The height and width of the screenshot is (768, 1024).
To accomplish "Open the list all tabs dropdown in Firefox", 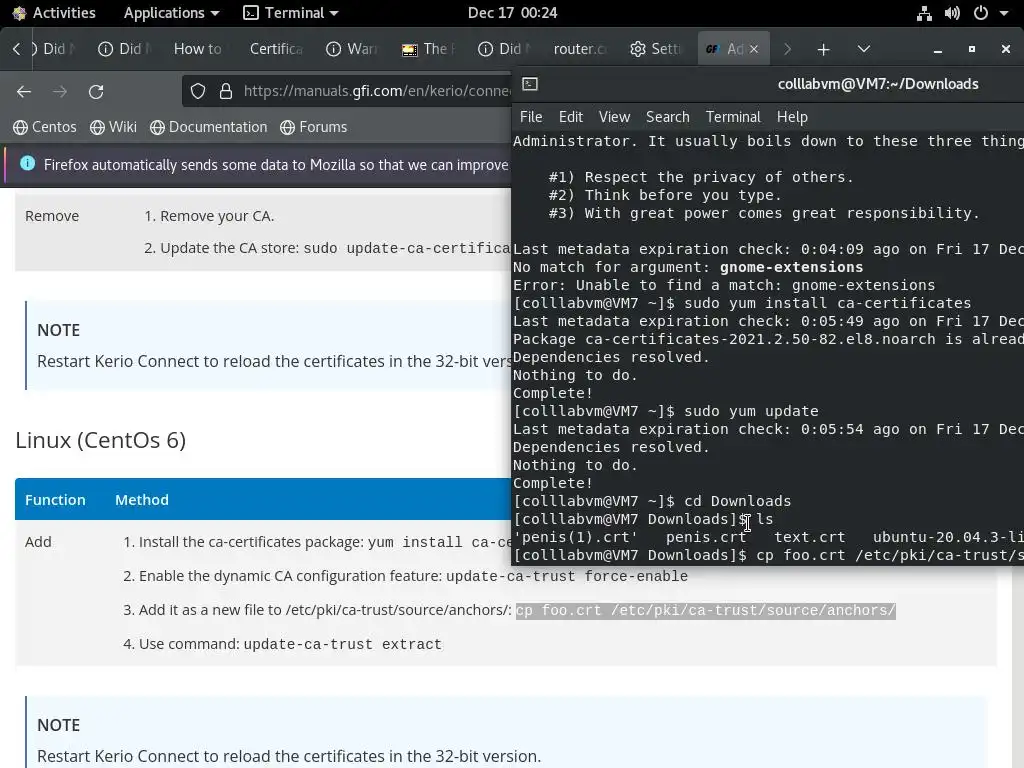I will (x=863, y=49).
